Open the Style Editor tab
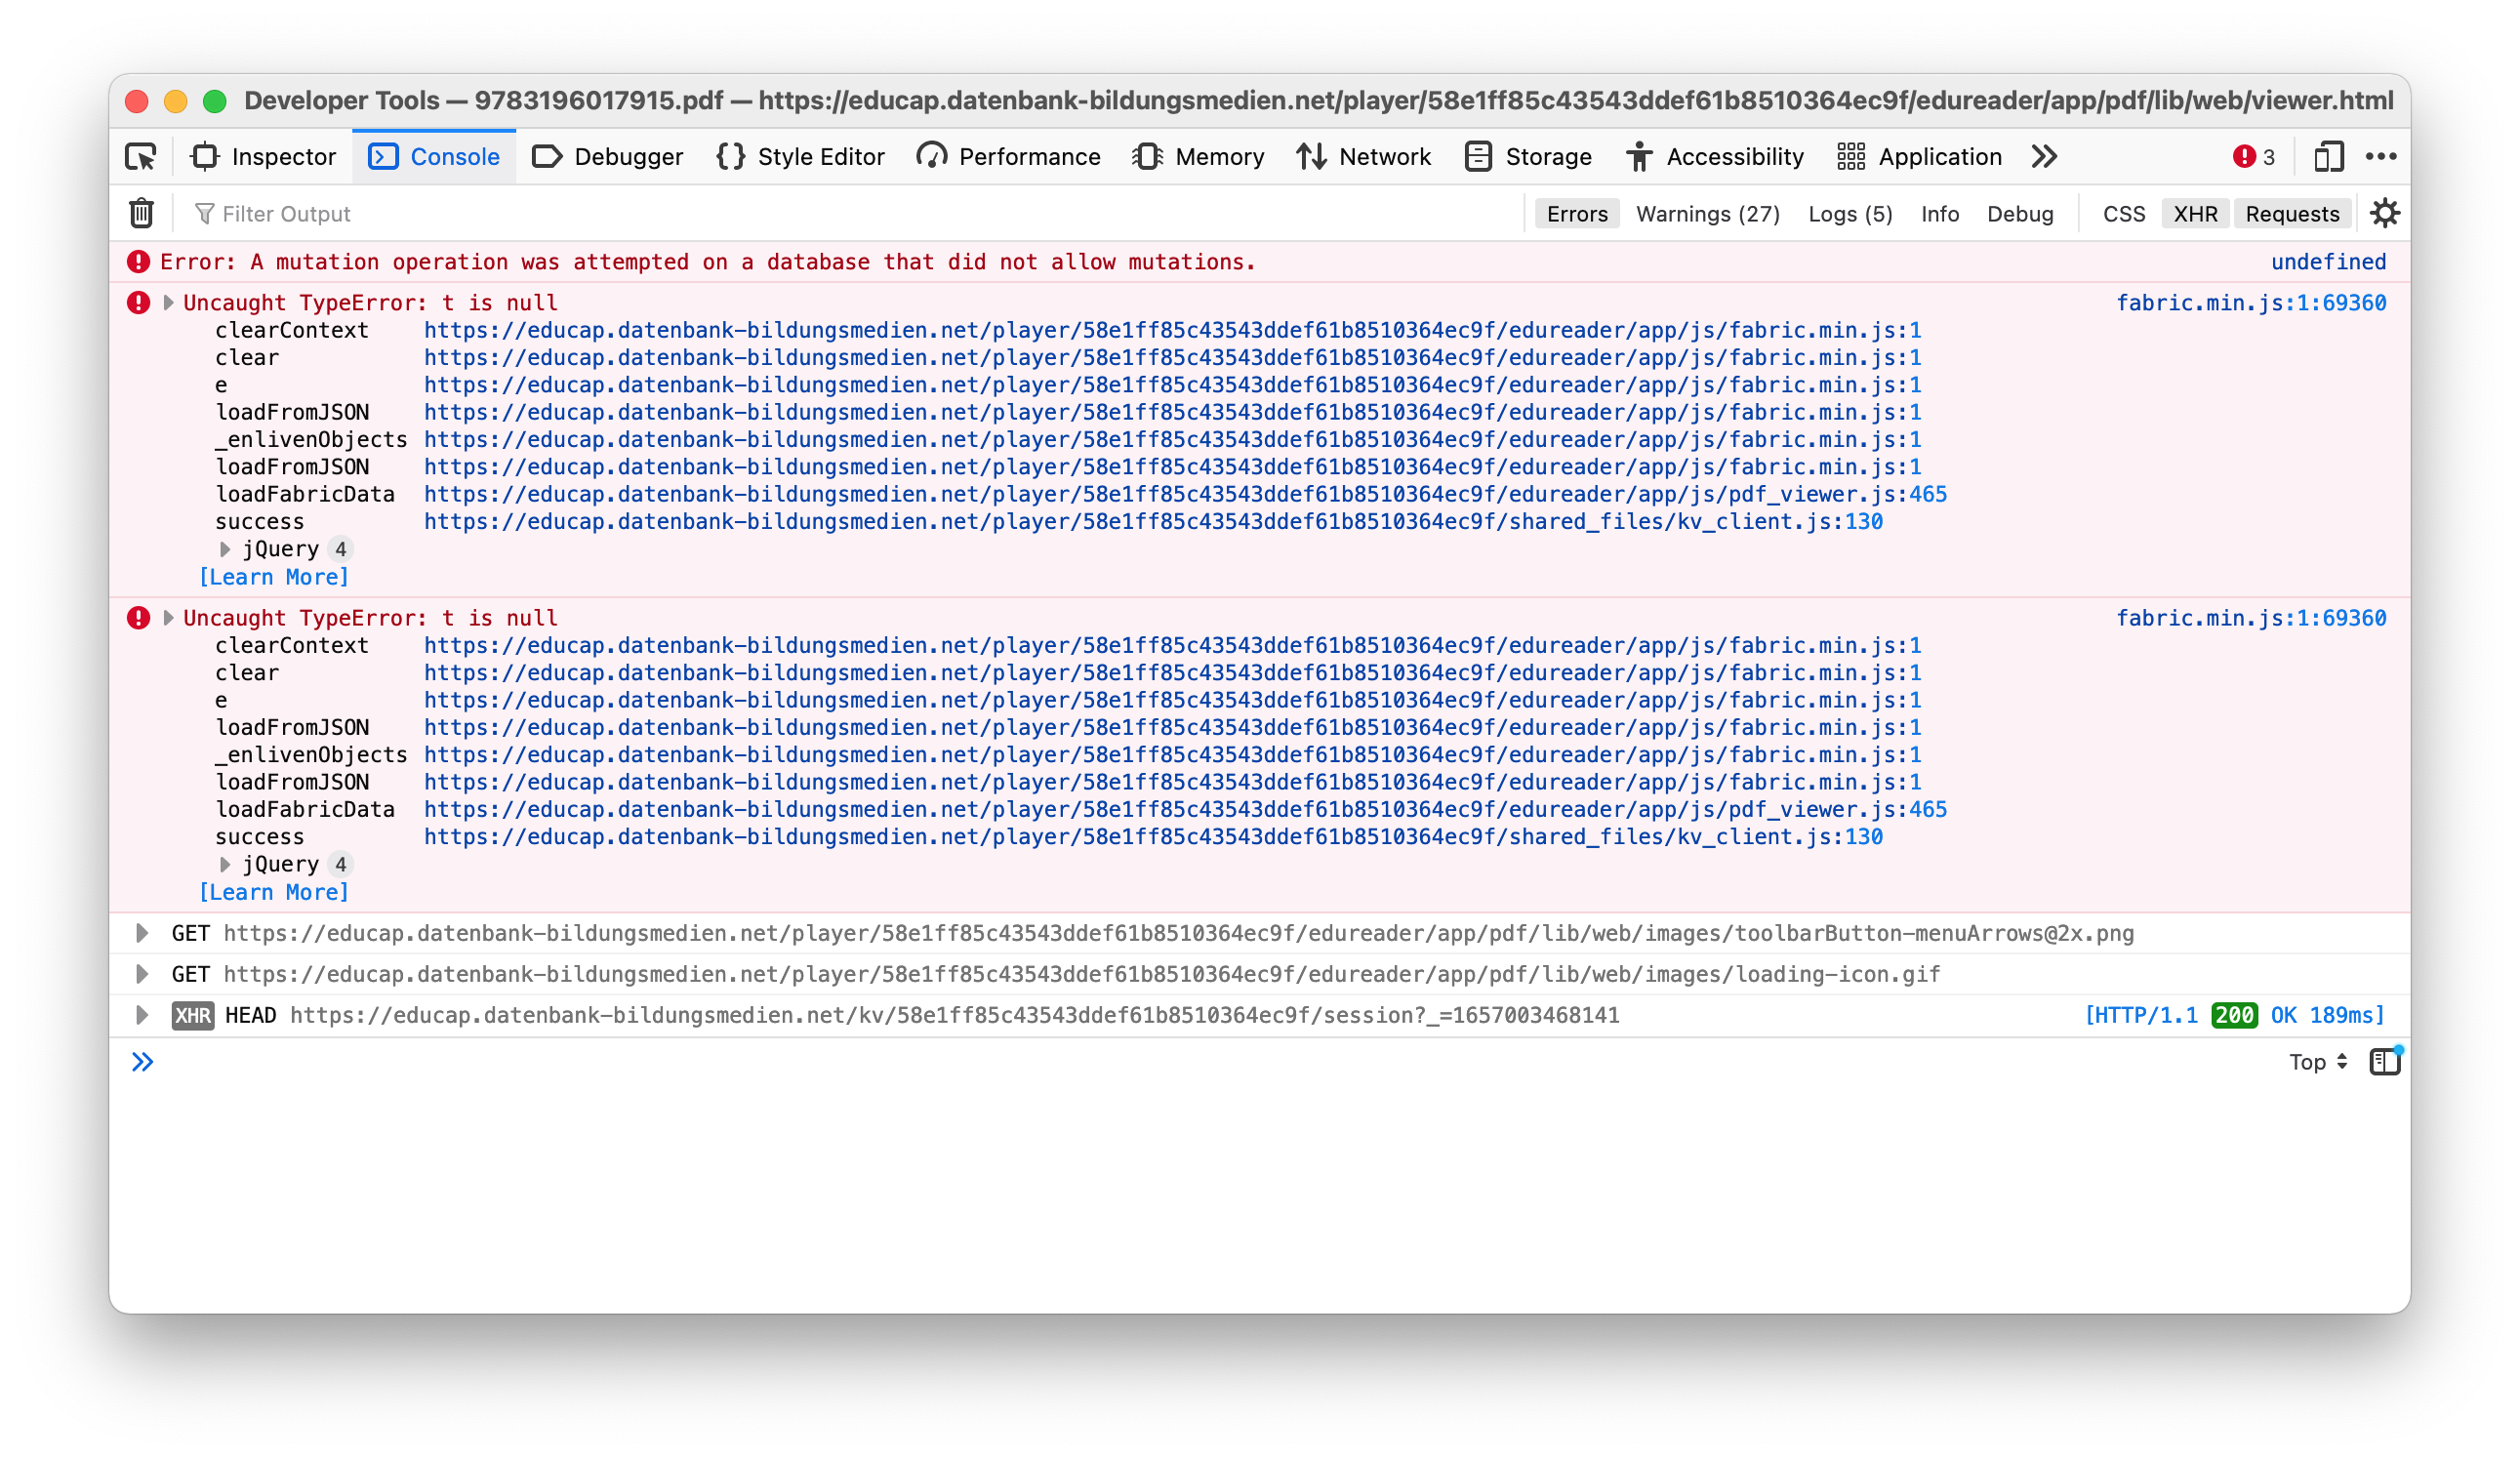This screenshot has width=2520, height=1458. coord(801,157)
